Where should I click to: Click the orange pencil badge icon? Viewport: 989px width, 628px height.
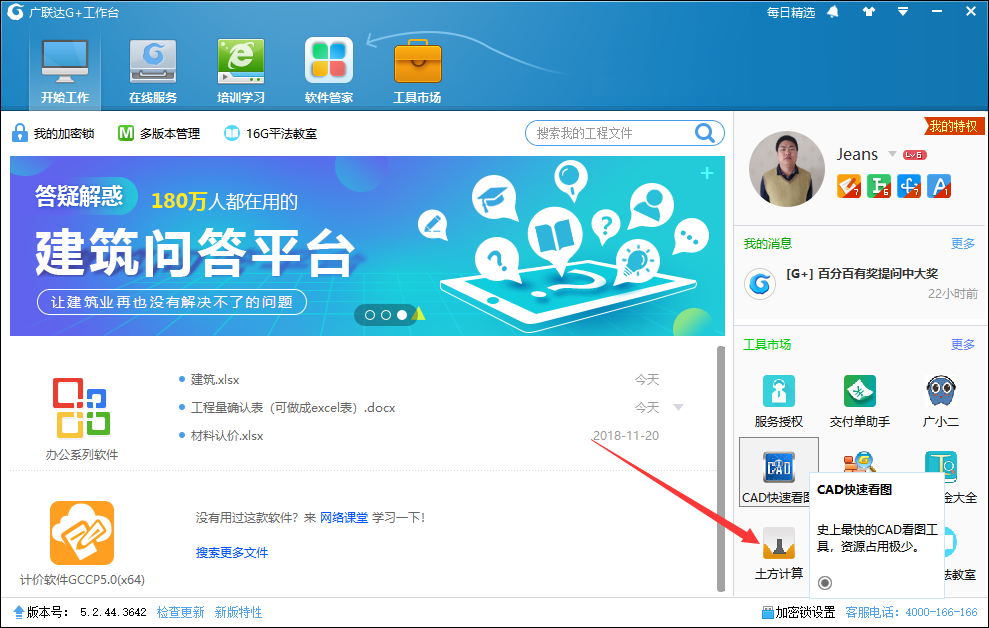tap(848, 186)
